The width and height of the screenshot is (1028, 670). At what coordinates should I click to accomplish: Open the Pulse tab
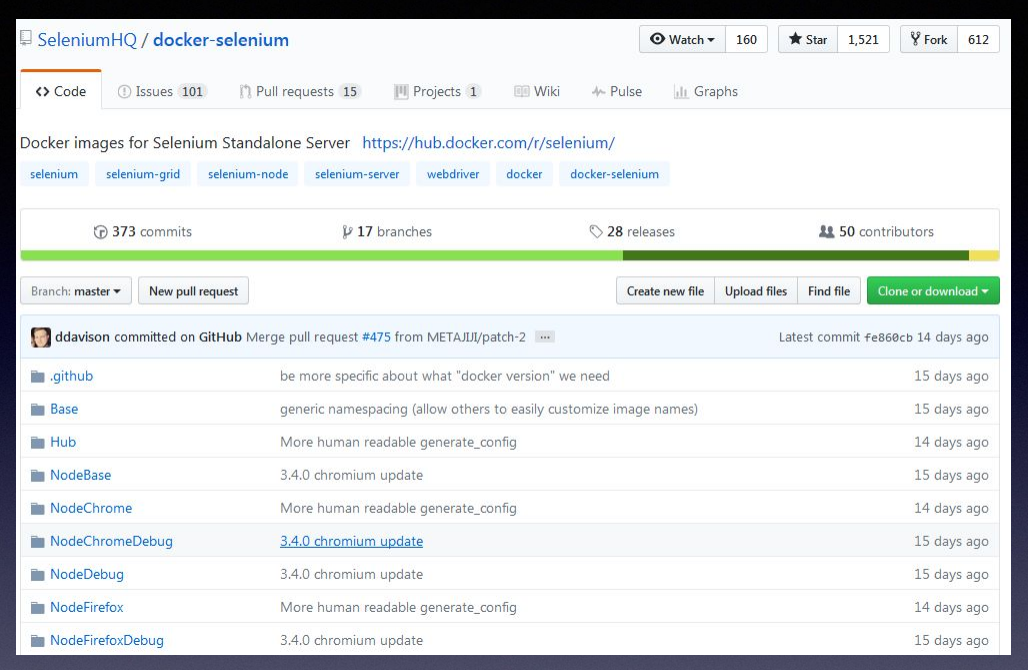[616, 91]
